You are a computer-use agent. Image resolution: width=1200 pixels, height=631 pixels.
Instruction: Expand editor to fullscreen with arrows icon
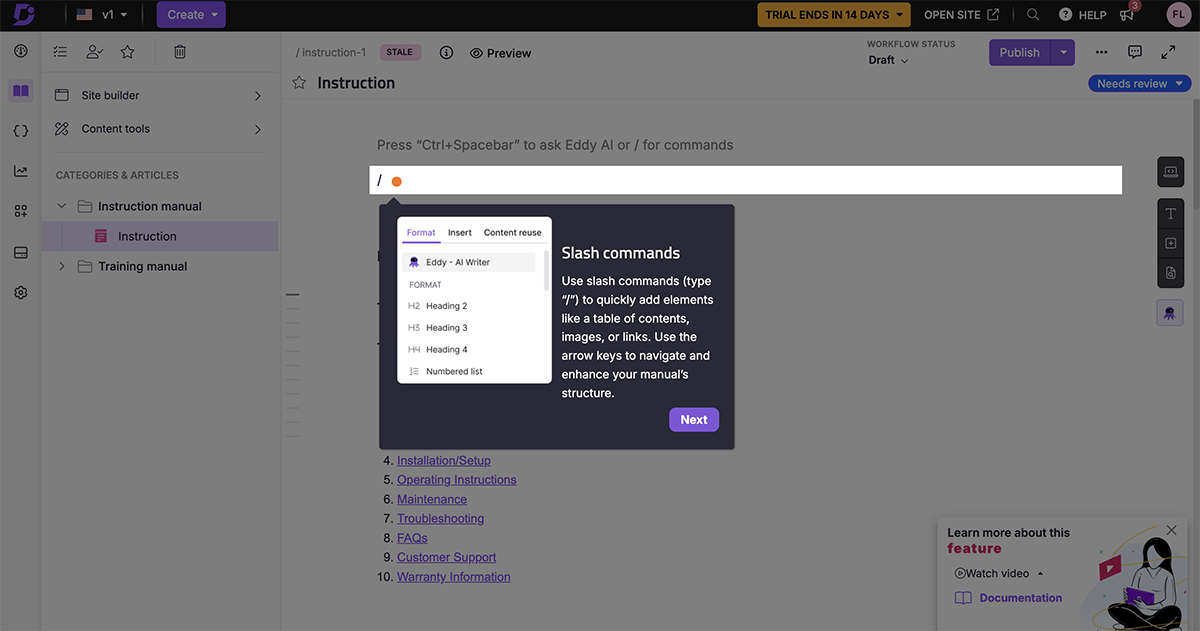tap(1168, 52)
